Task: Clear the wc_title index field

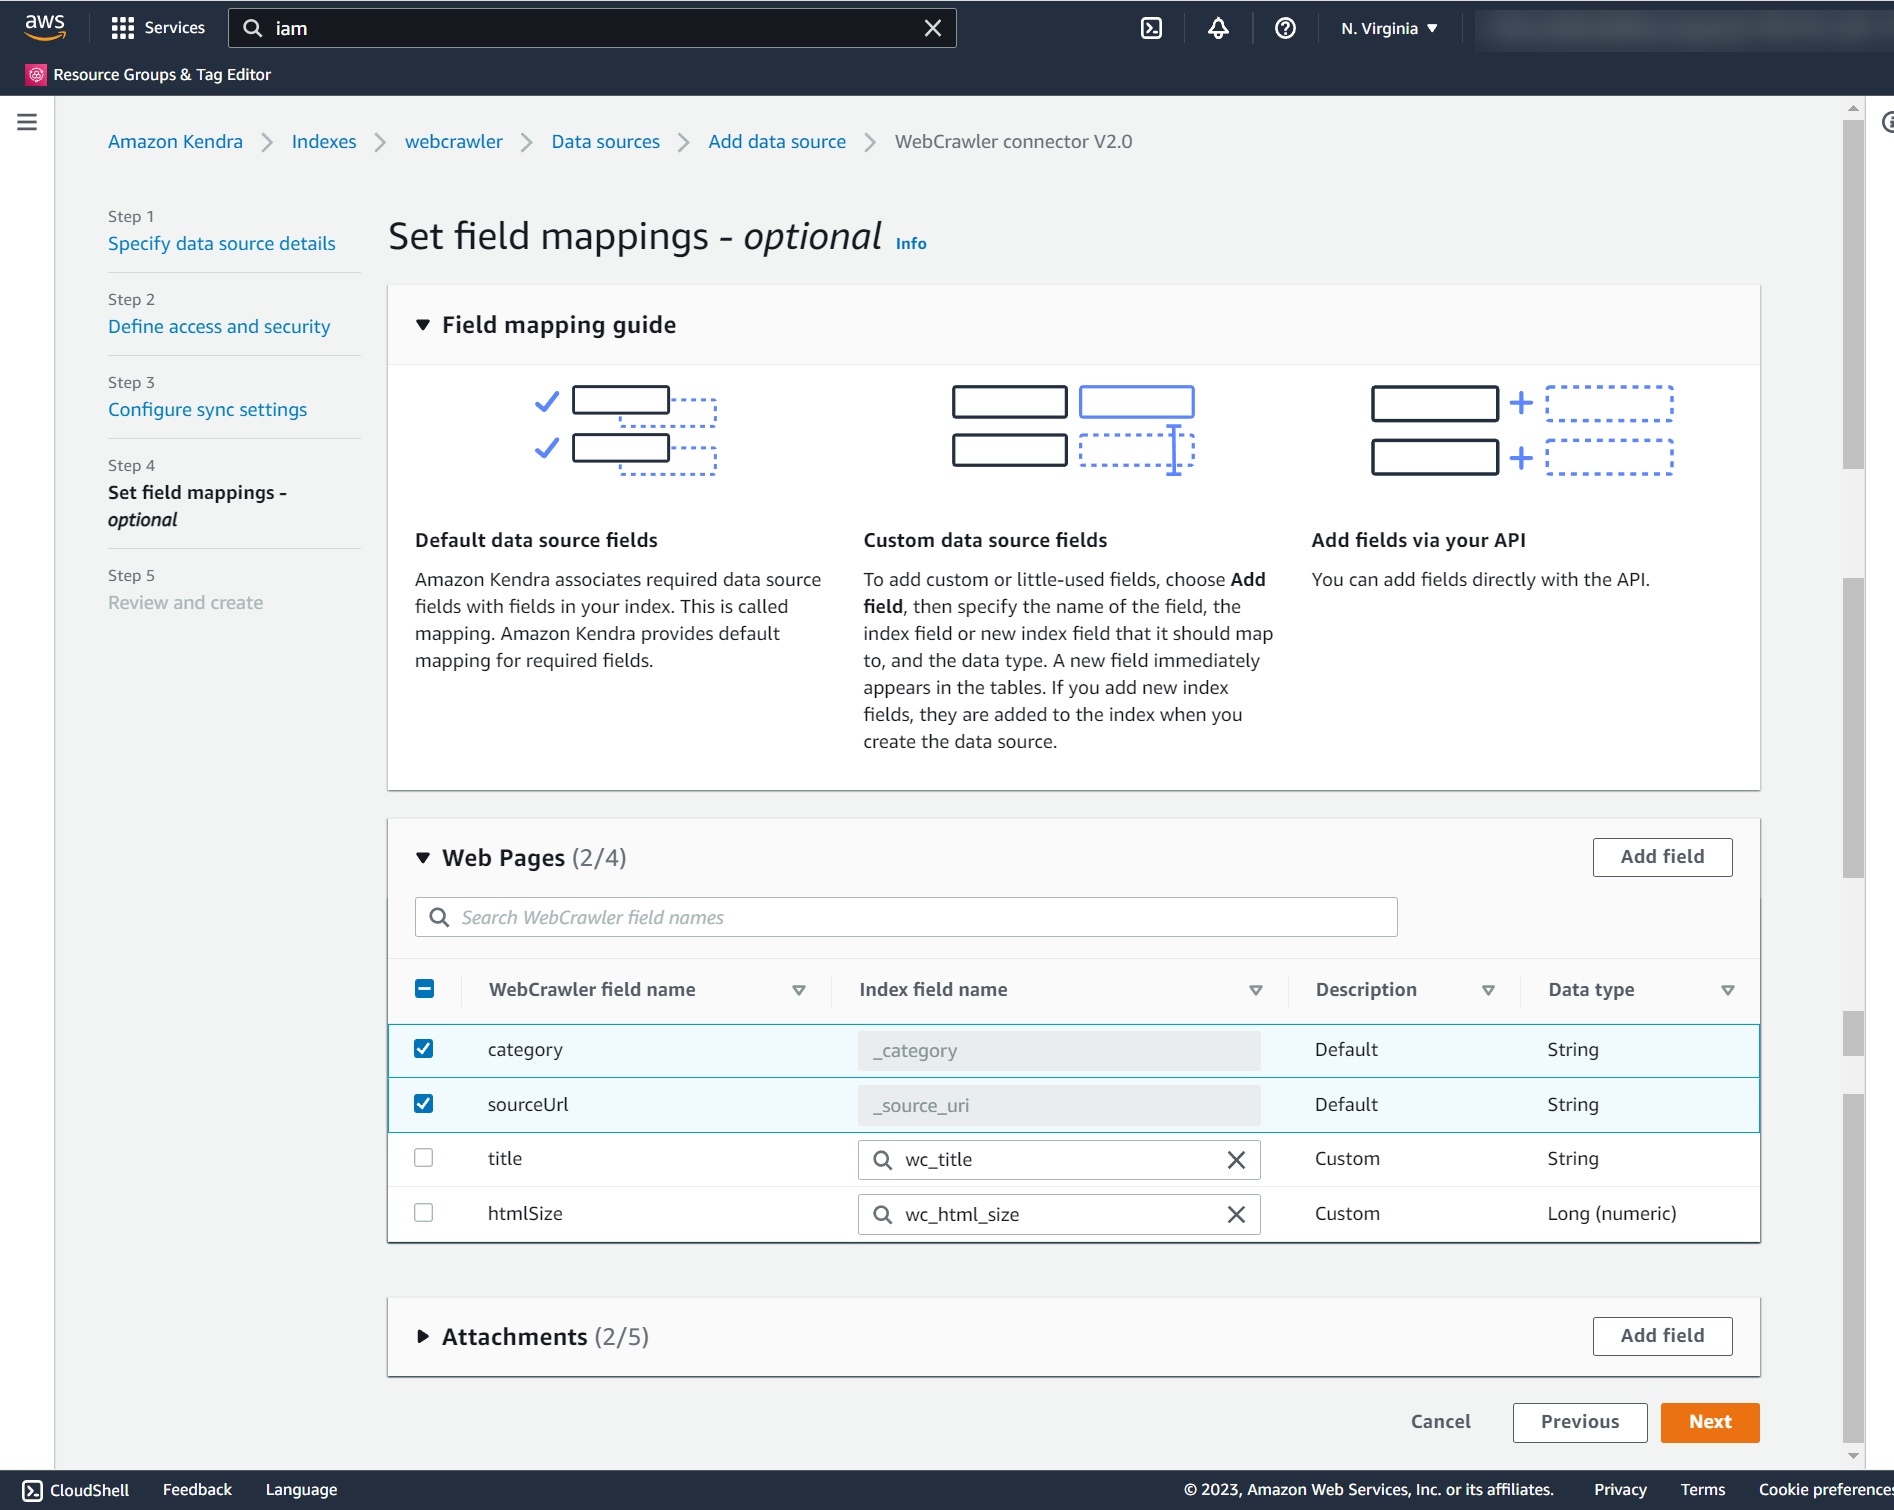Action: tap(1236, 1160)
